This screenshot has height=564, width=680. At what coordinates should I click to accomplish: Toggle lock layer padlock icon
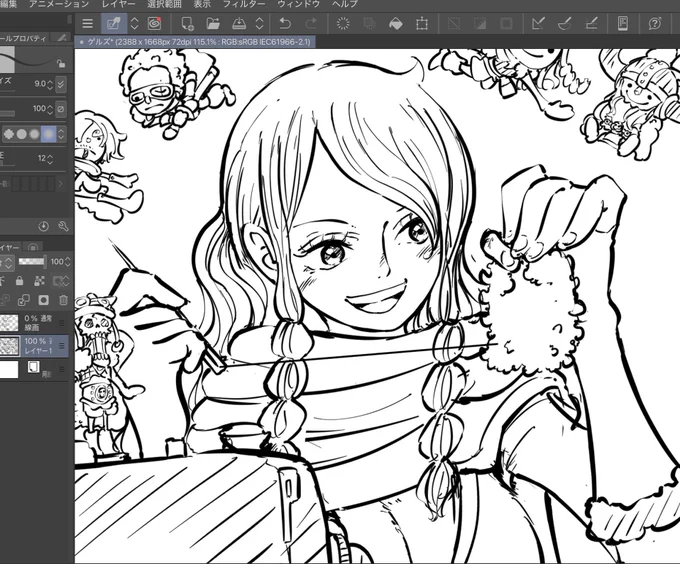19,281
